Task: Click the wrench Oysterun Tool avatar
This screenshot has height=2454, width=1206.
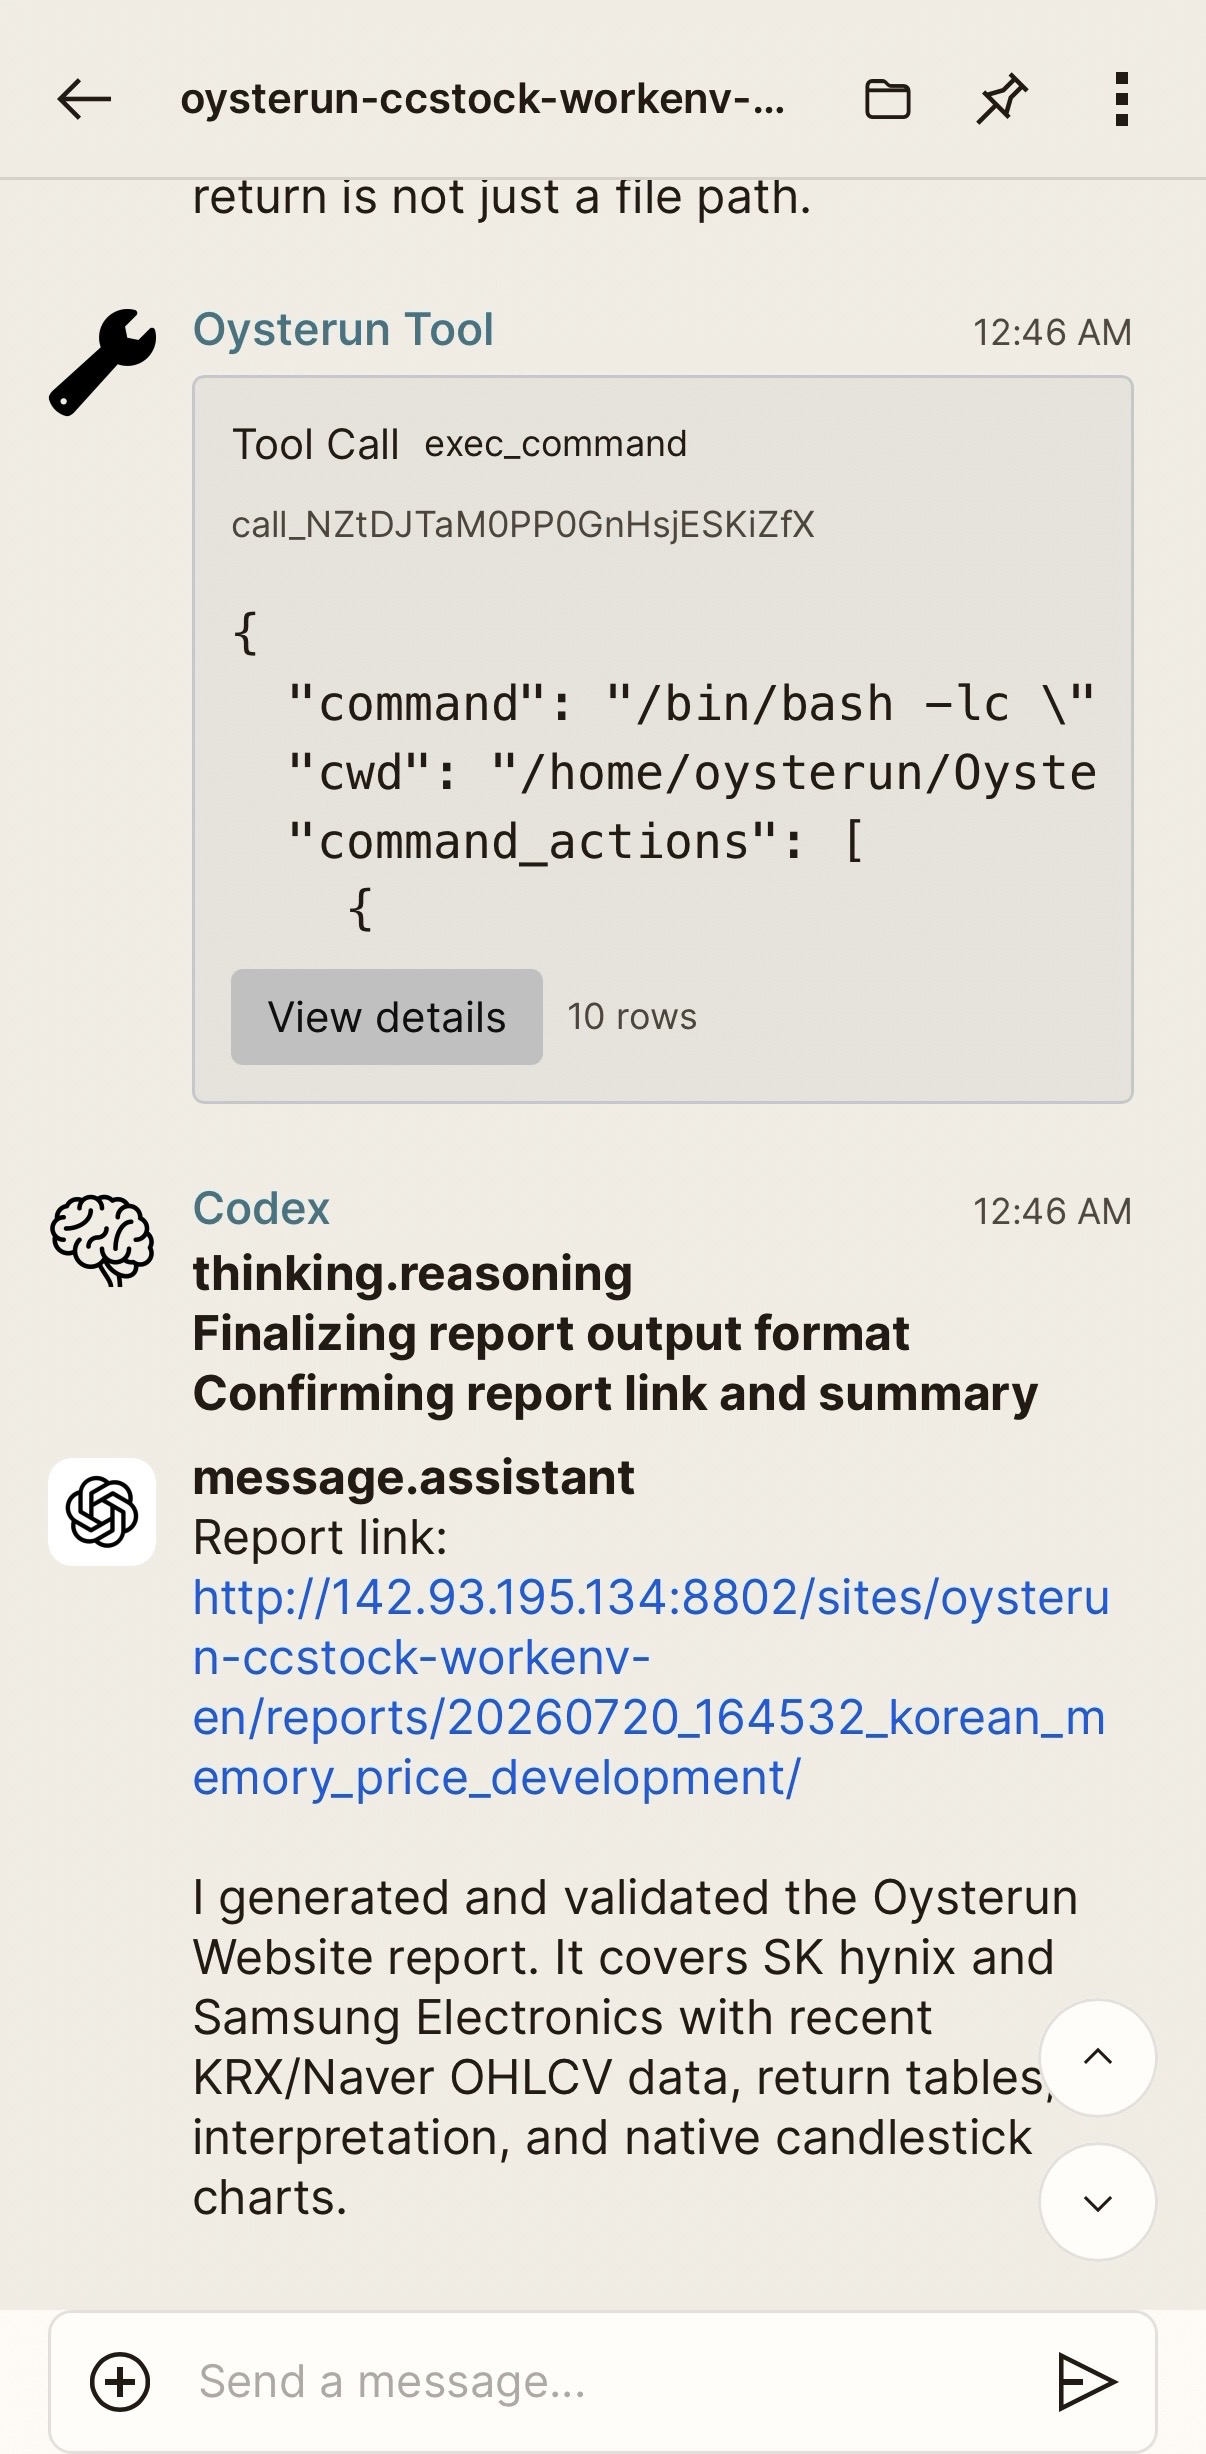Action: [x=102, y=362]
